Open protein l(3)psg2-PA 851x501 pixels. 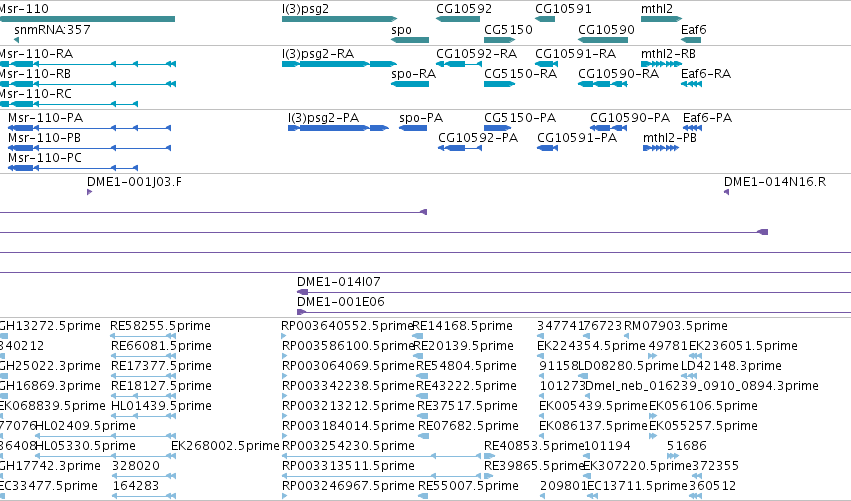coord(323,118)
